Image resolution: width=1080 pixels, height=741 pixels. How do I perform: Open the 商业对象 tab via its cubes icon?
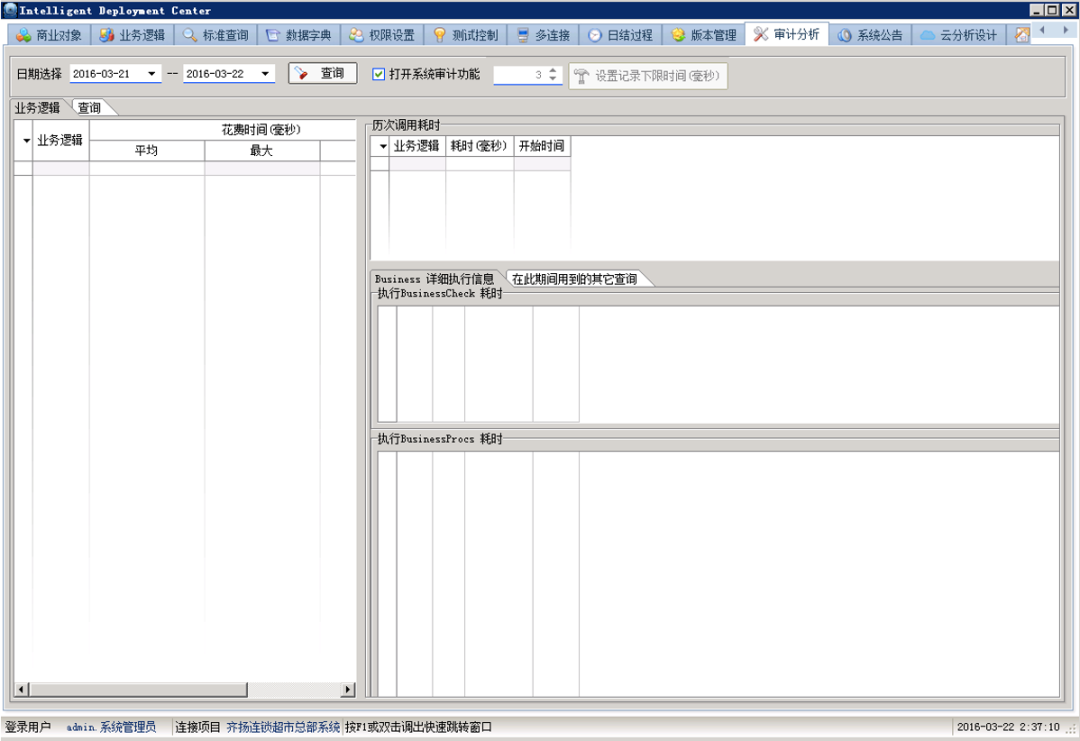[x=23, y=35]
